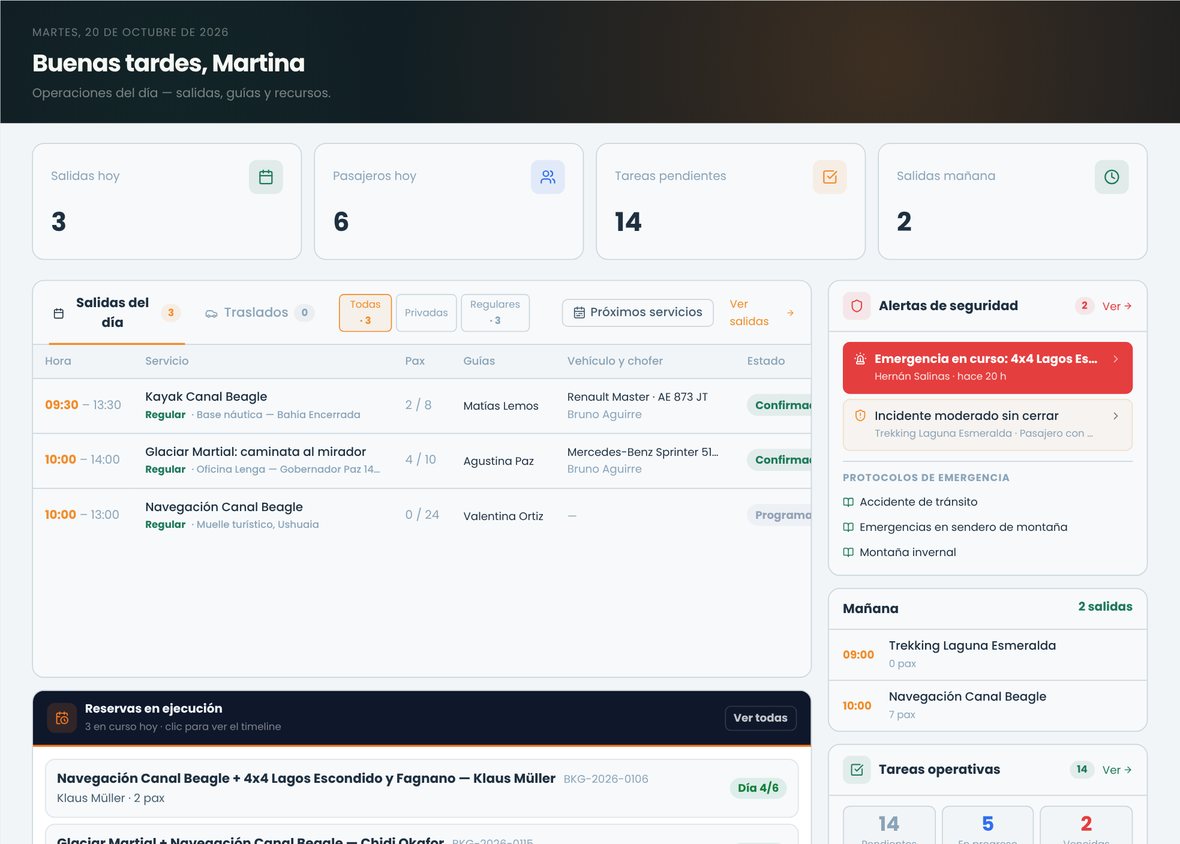Click the Hora column header
1180x844 pixels.
[x=58, y=361]
